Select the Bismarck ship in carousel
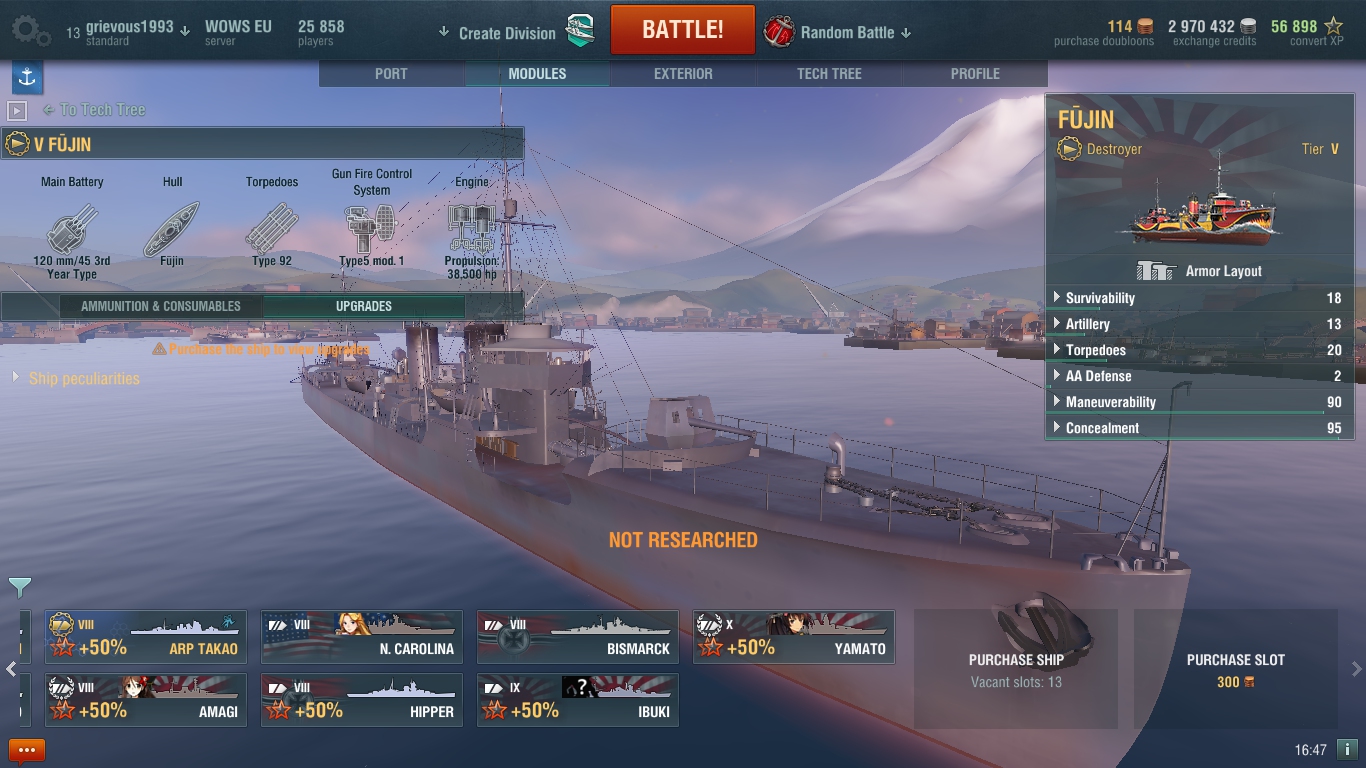The width and height of the screenshot is (1366, 768). [x=578, y=637]
